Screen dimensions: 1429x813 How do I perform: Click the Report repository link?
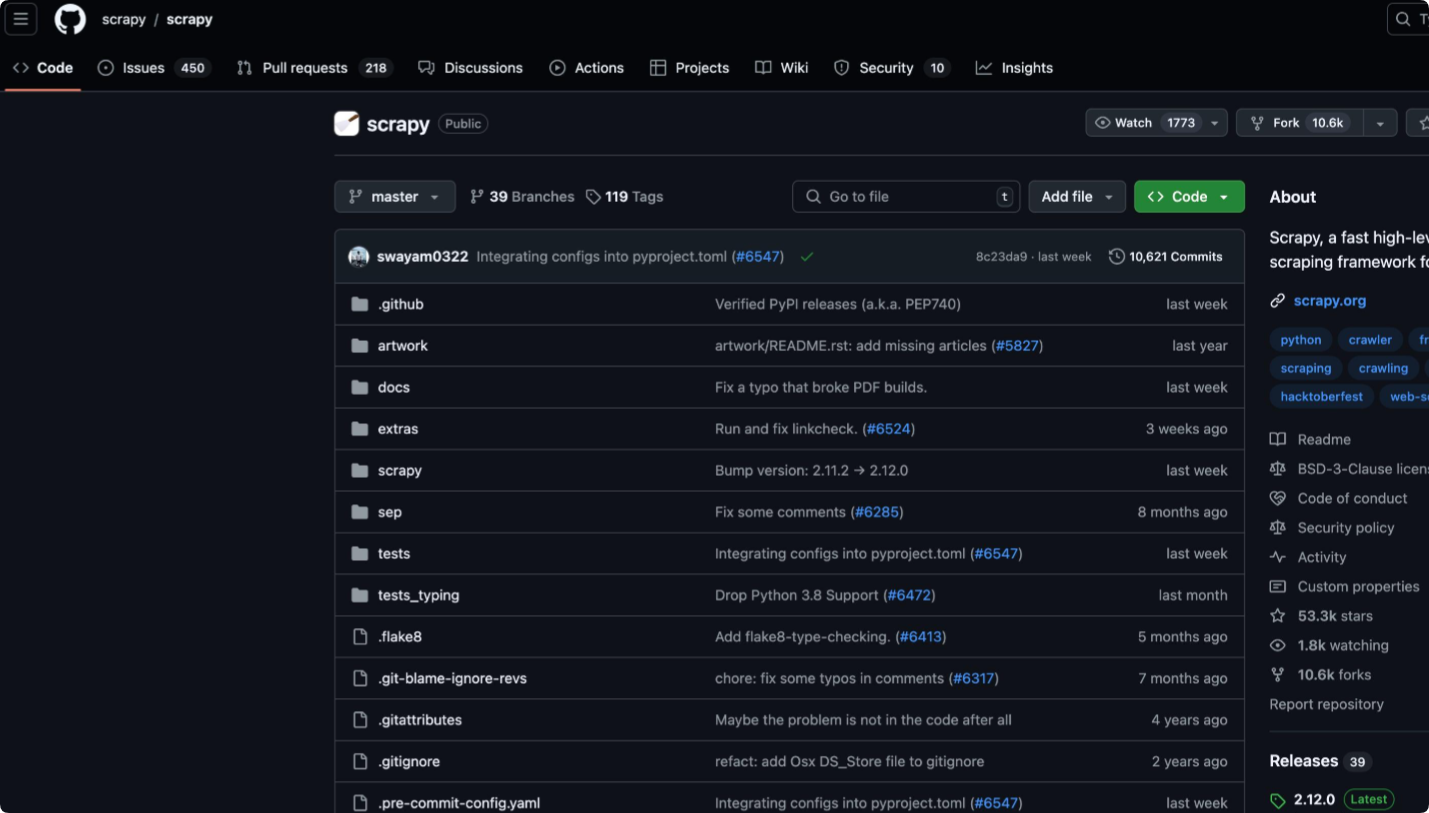point(1327,705)
